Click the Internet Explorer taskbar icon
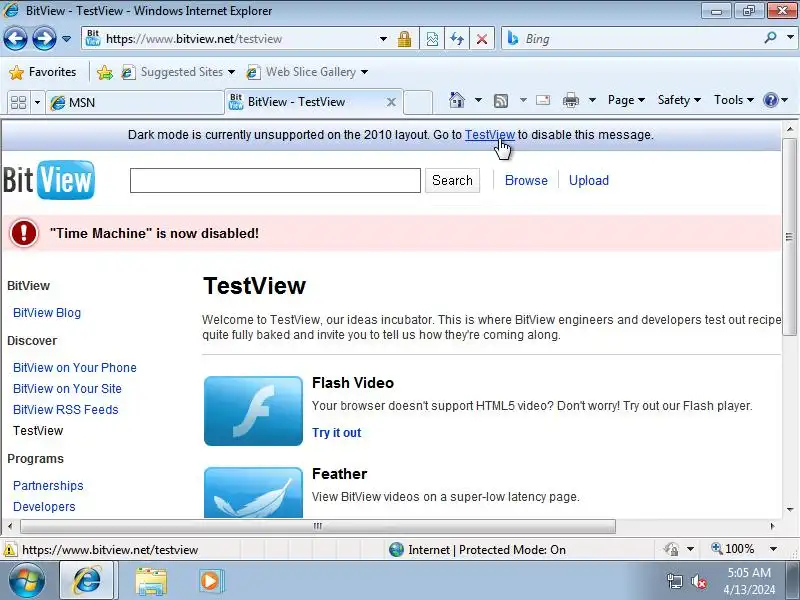Viewport: 800px width, 600px height. 88,581
